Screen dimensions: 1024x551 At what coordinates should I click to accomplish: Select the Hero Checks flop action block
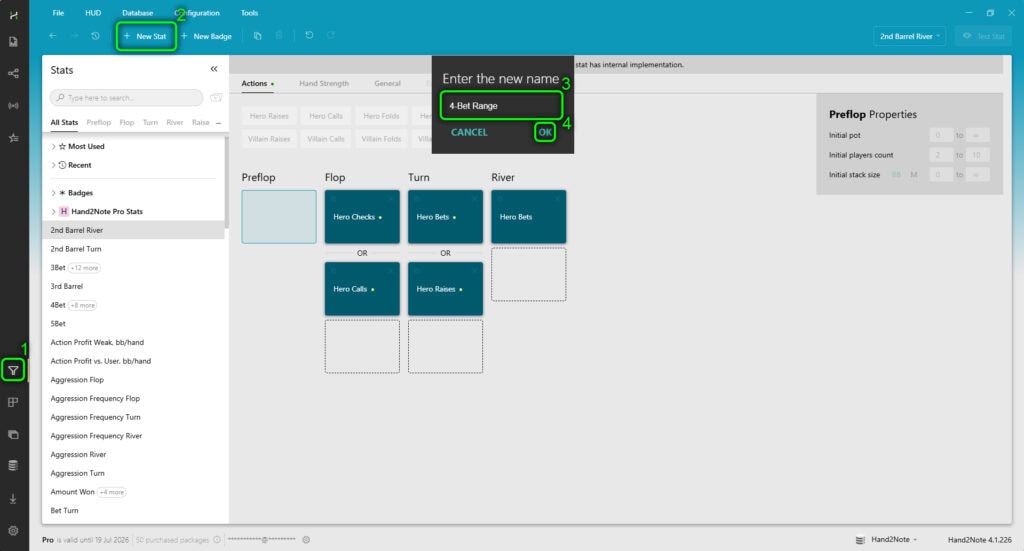pos(362,217)
